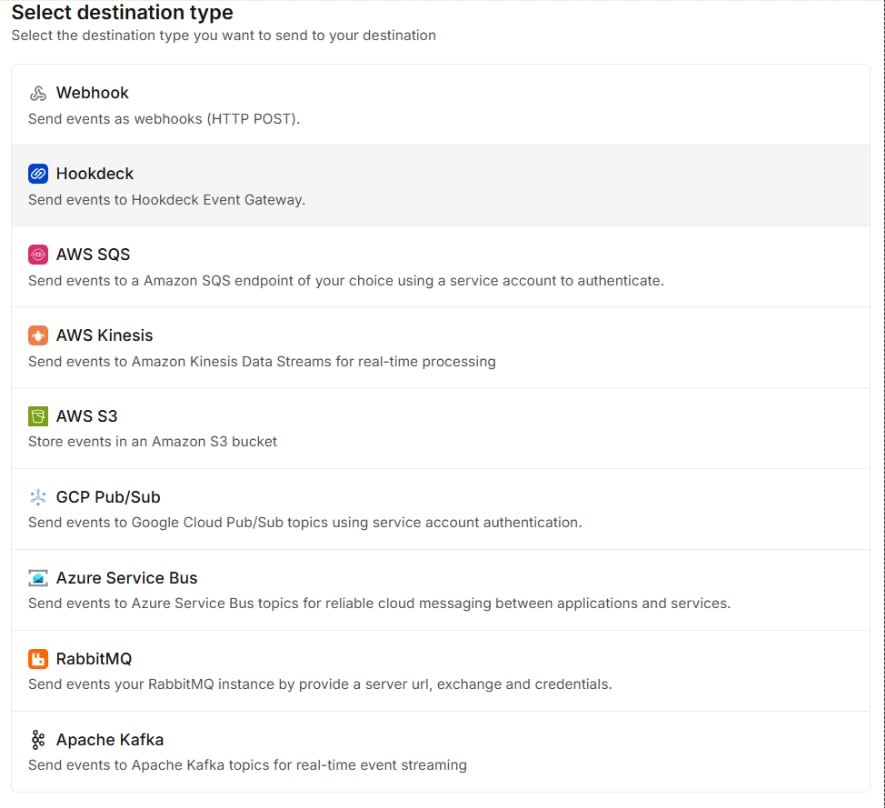Click the orange RabbitMQ icon

(x=38, y=658)
